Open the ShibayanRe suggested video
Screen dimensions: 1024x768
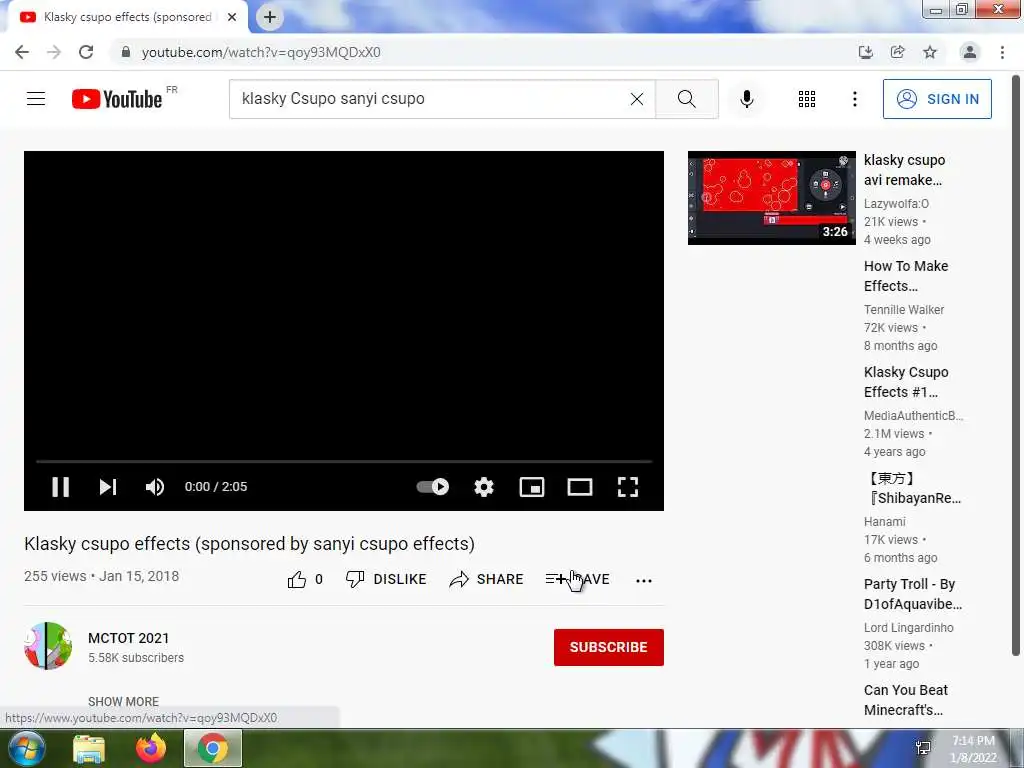[912, 488]
